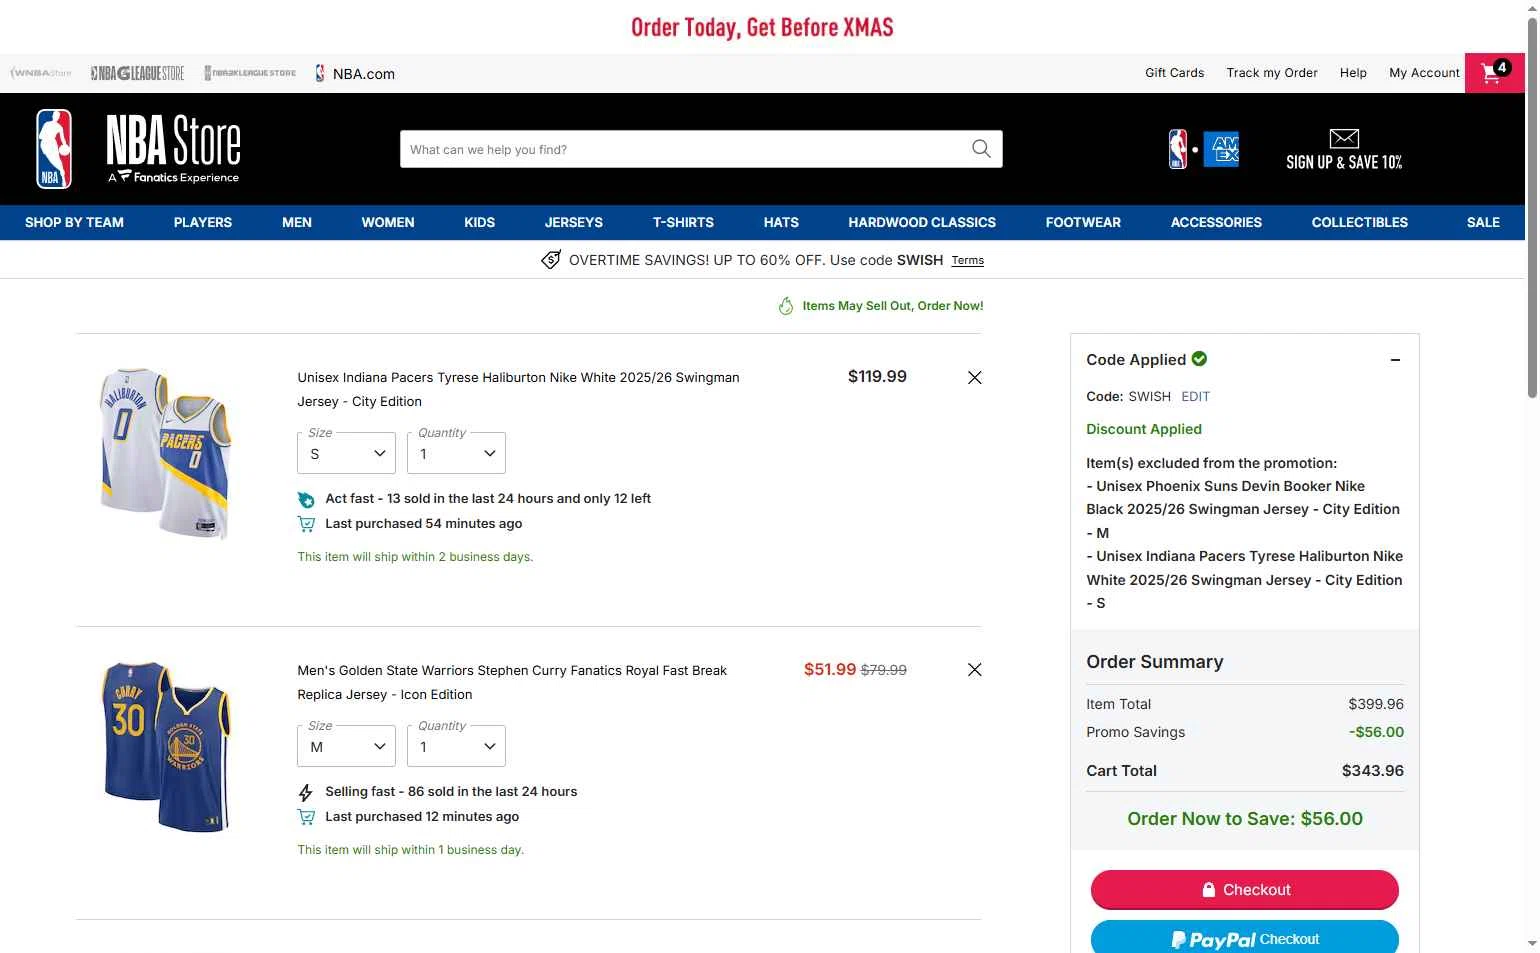Open the Women menu
This screenshot has width=1540, height=953.
(x=388, y=222)
